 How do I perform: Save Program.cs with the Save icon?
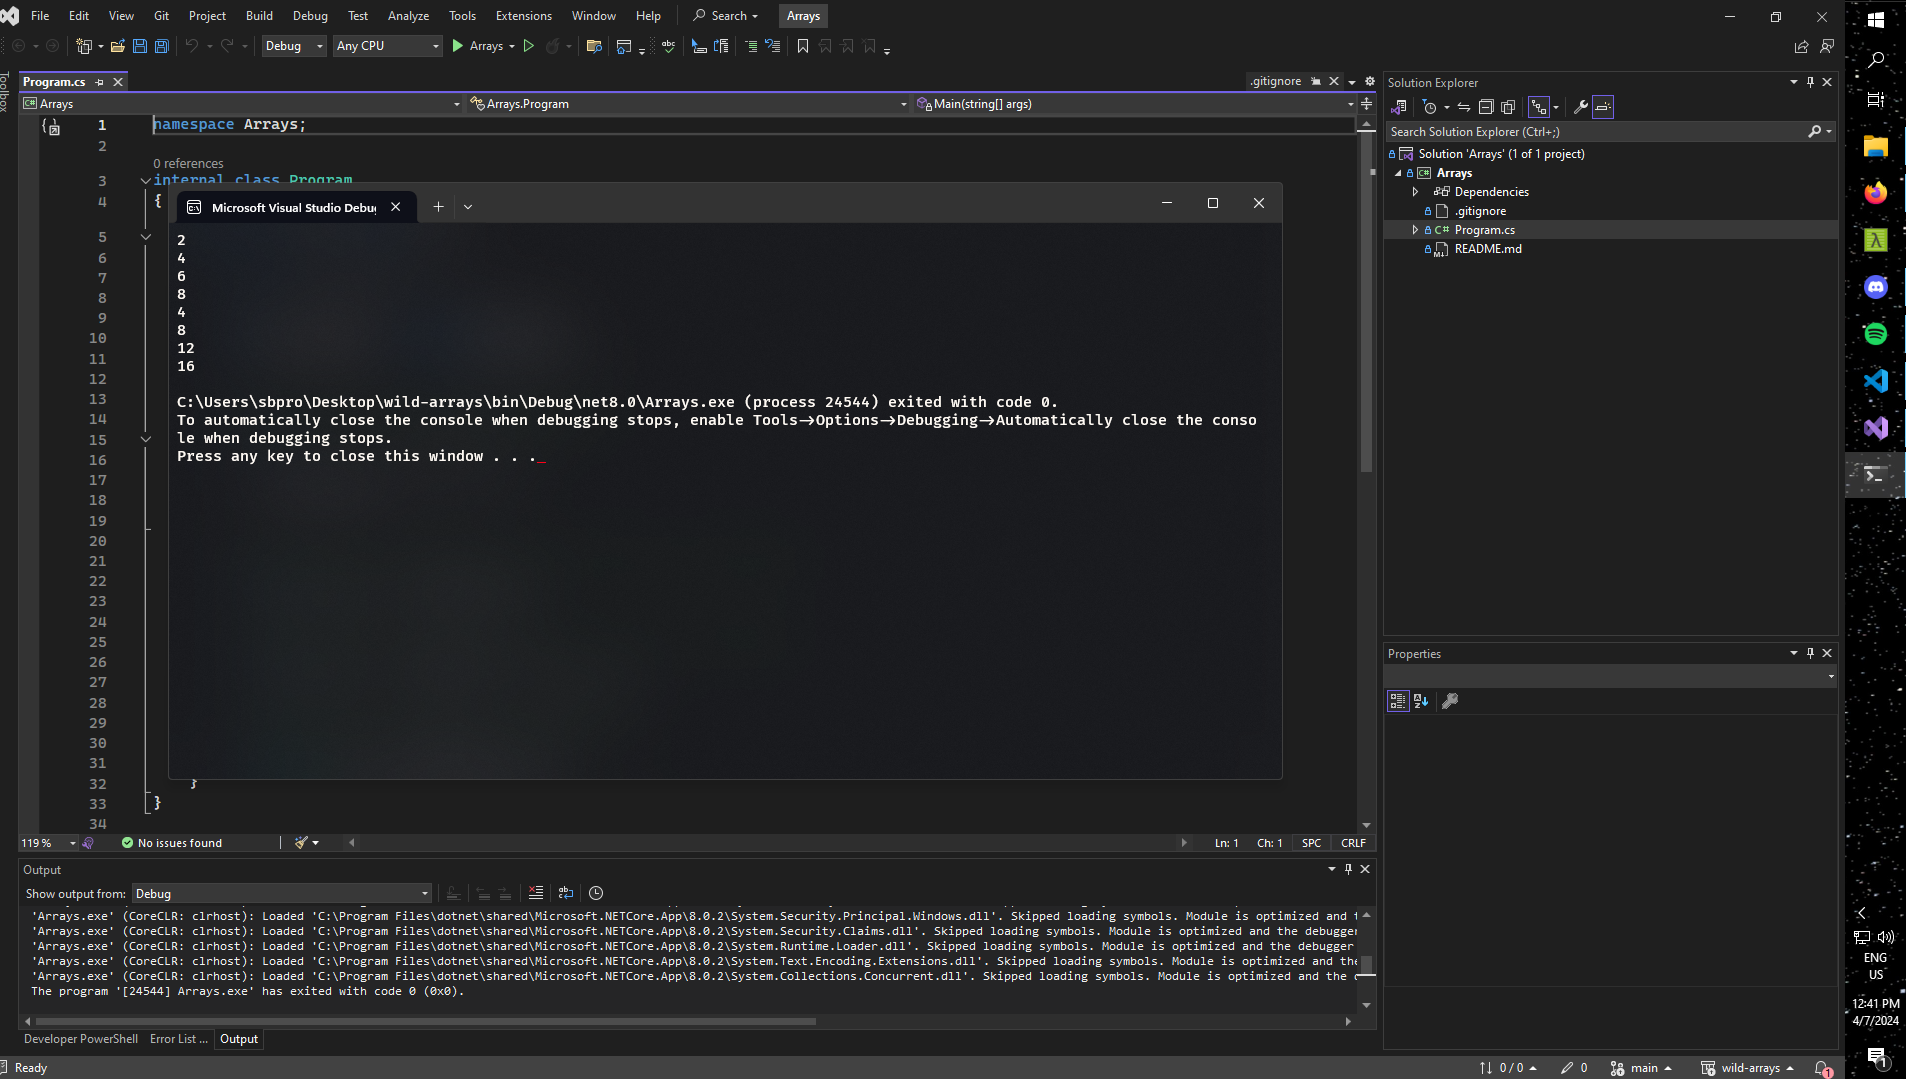tap(140, 46)
